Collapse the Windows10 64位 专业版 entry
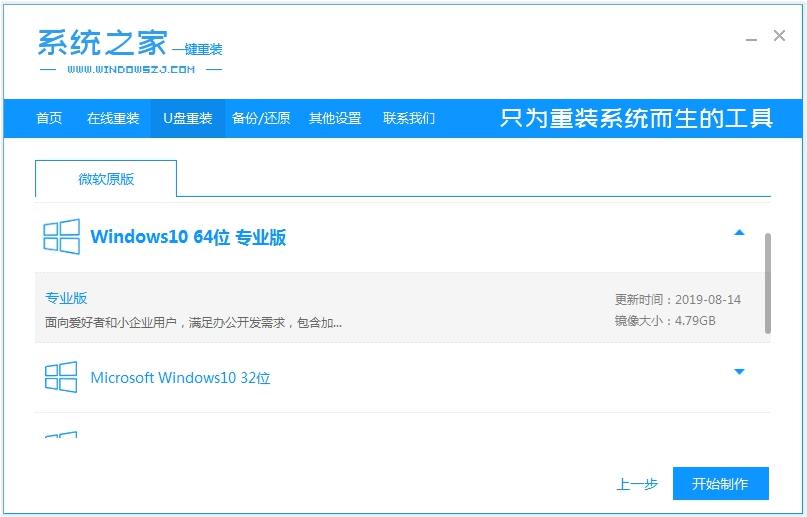The height and width of the screenshot is (517, 807). click(x=739, y=233)
